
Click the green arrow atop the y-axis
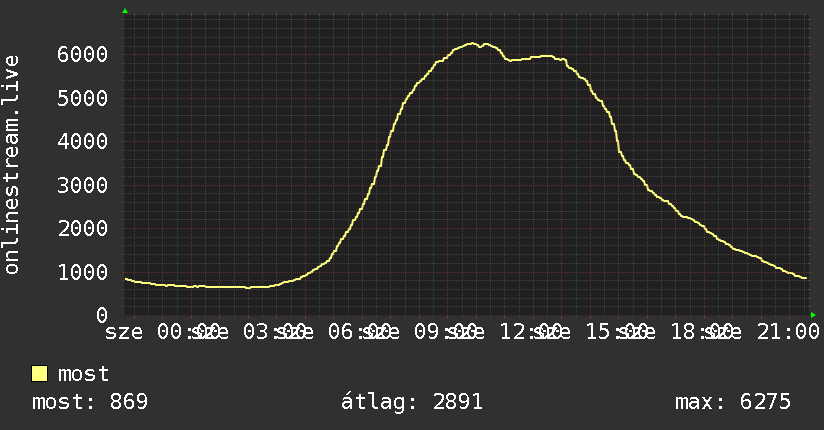point(125,11)
